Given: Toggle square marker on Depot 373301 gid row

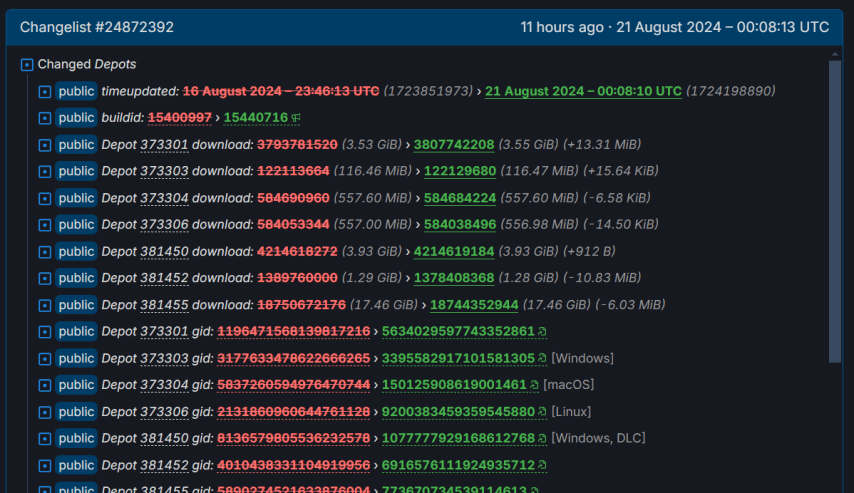Looking at the screenshot, I should (45, 332).
